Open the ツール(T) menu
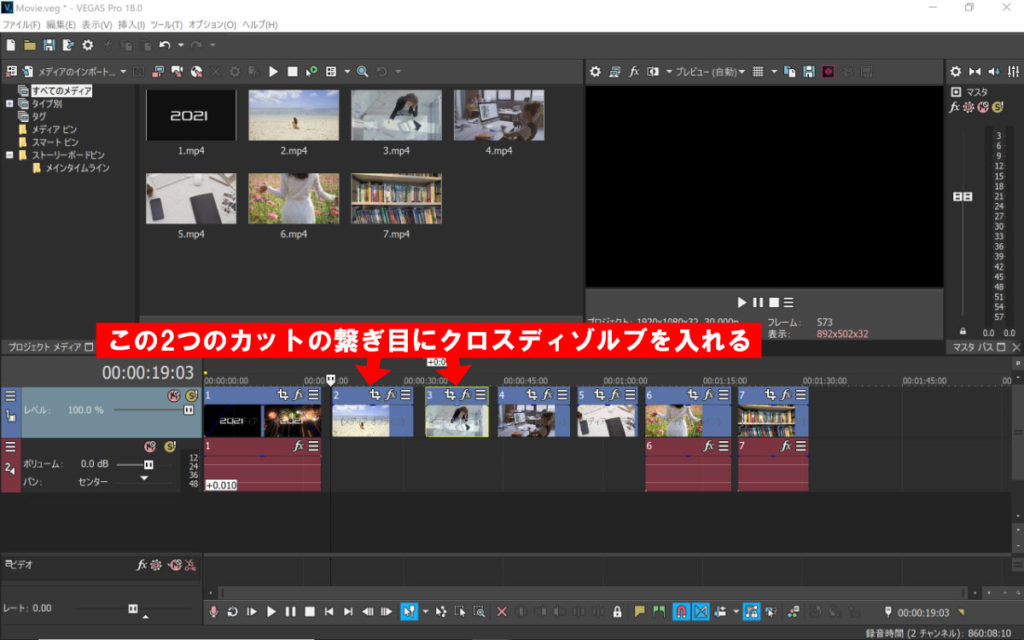 pos(165,24)
